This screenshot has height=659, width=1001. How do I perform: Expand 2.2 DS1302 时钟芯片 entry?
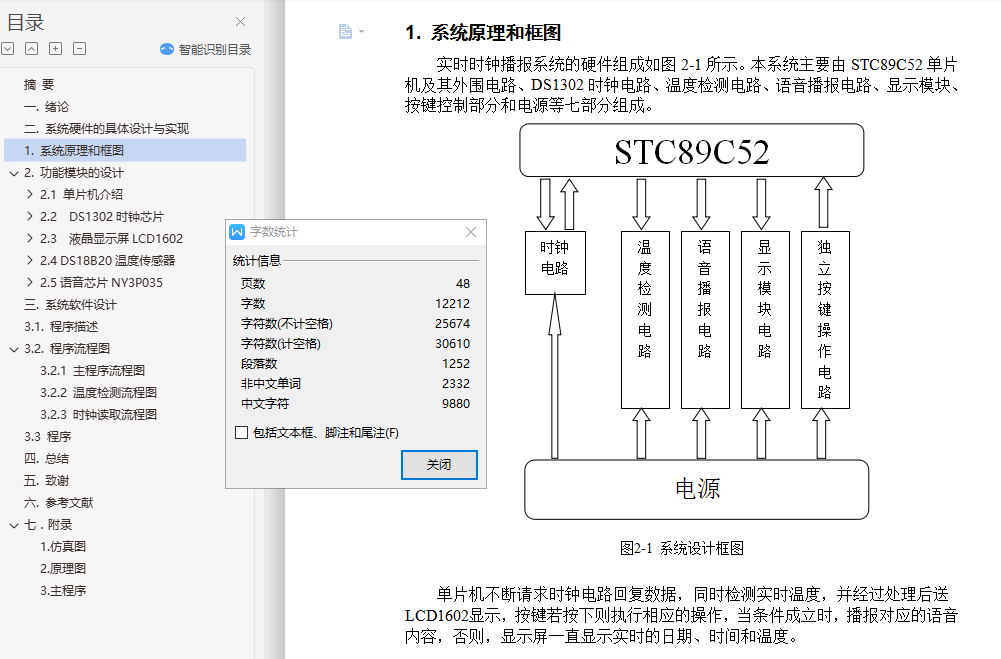click(x=29, y=216)
